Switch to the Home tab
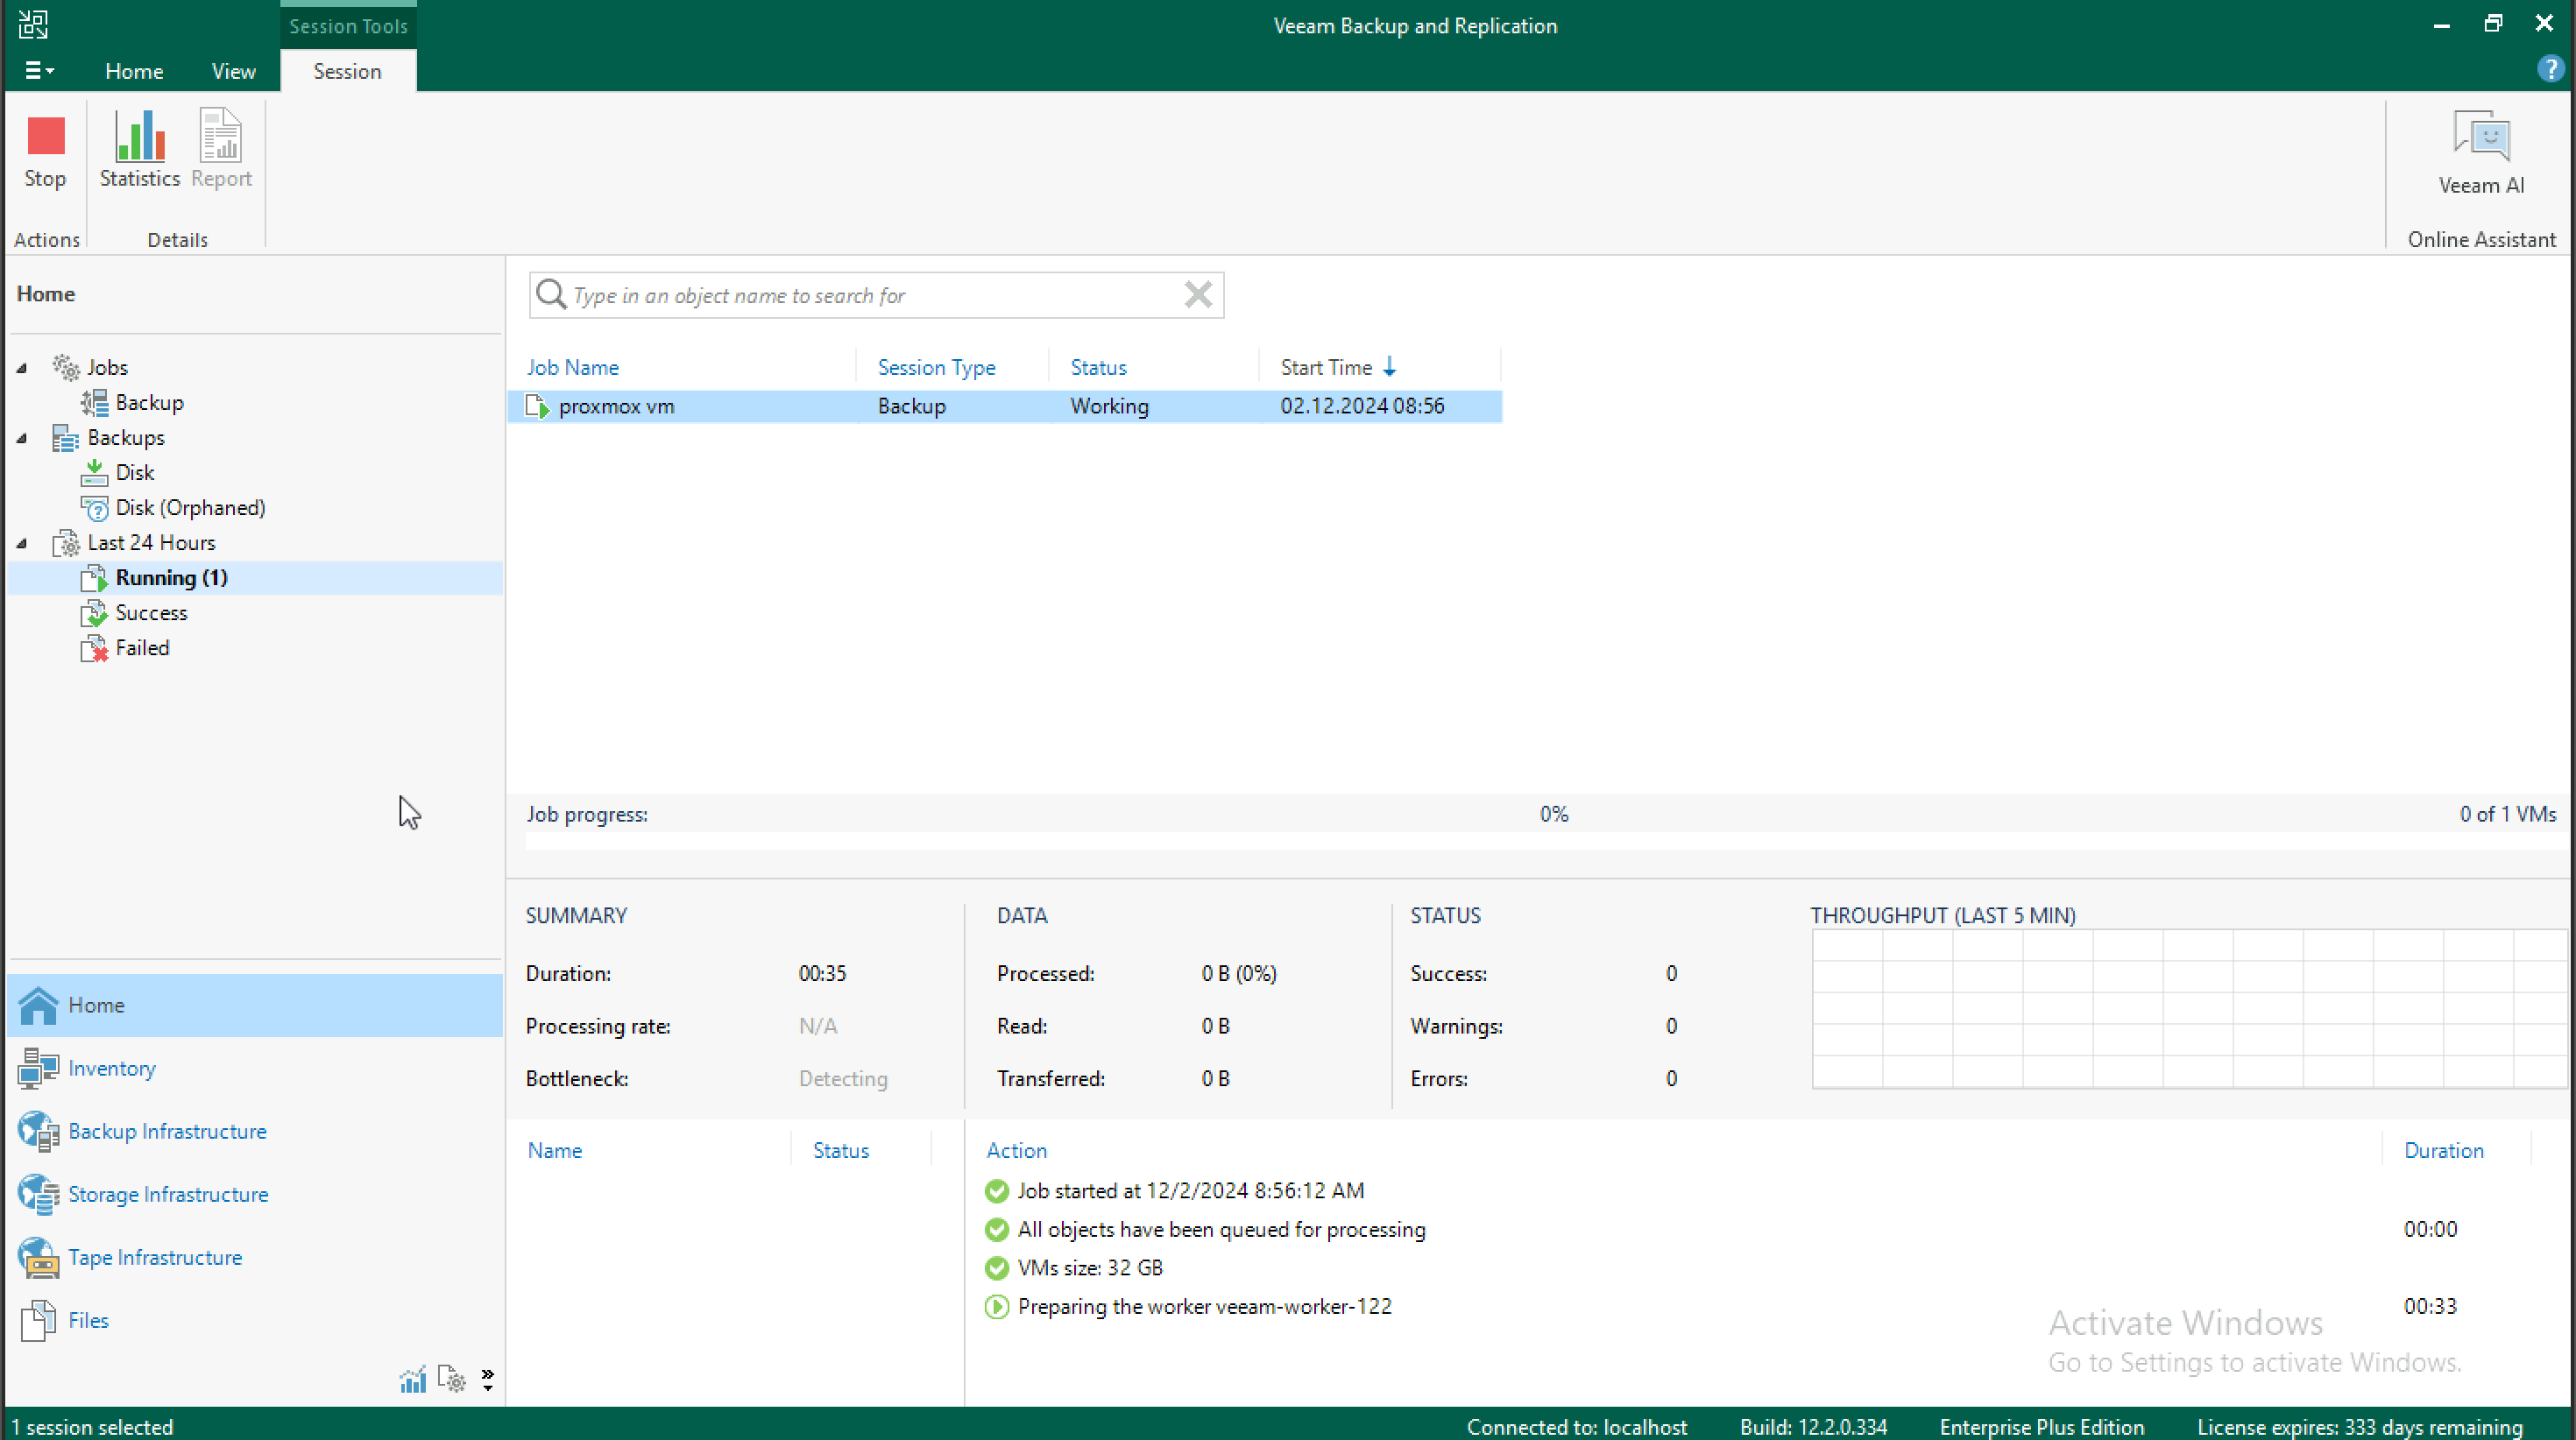 (x=131, y=71)
